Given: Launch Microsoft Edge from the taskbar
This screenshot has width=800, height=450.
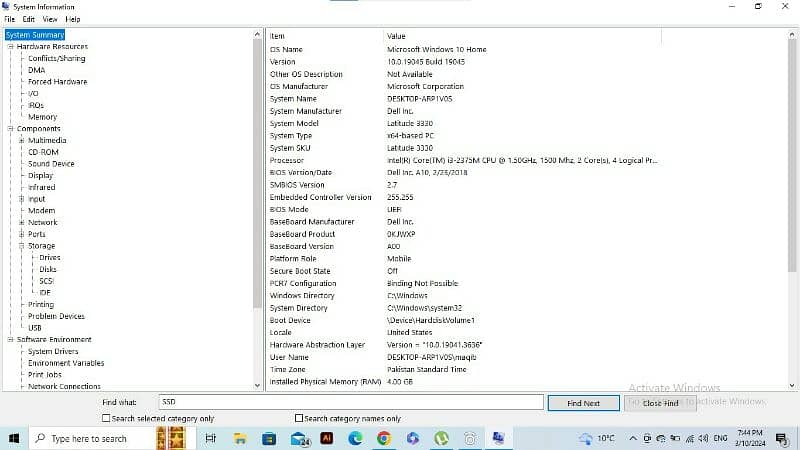Looking at the screenshot, I should 355,438.
